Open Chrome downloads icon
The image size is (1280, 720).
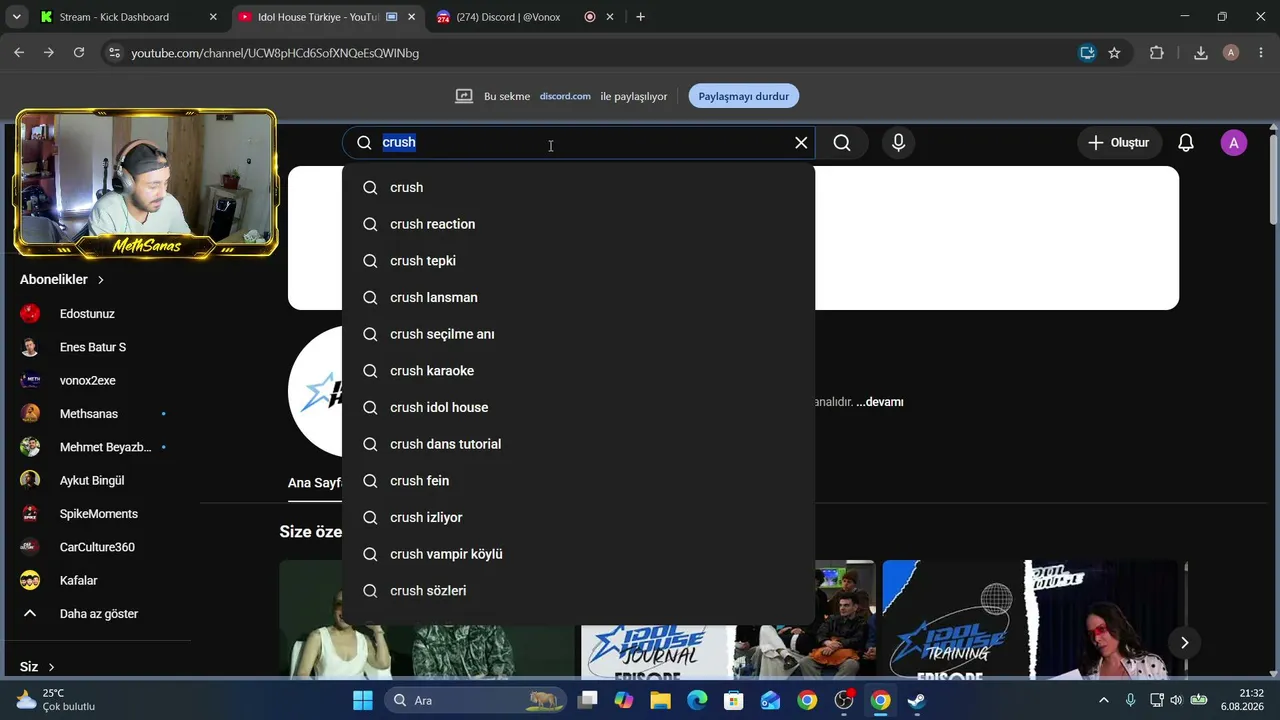click(1201, 53)
